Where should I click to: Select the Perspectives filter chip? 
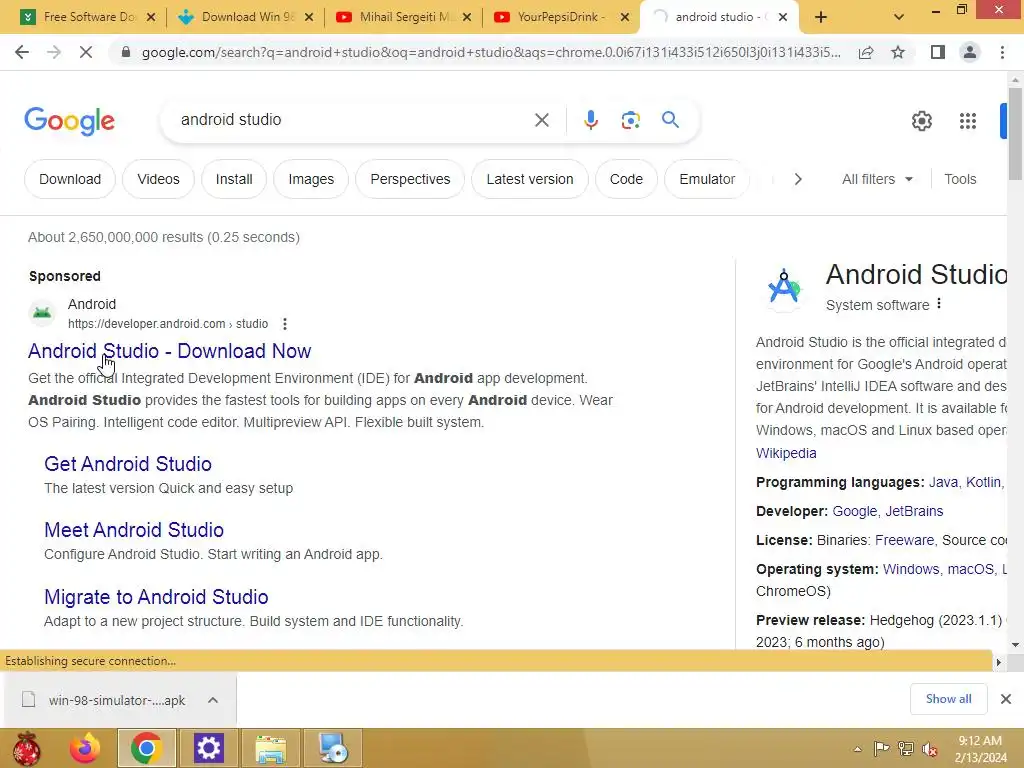click(410, 179)
